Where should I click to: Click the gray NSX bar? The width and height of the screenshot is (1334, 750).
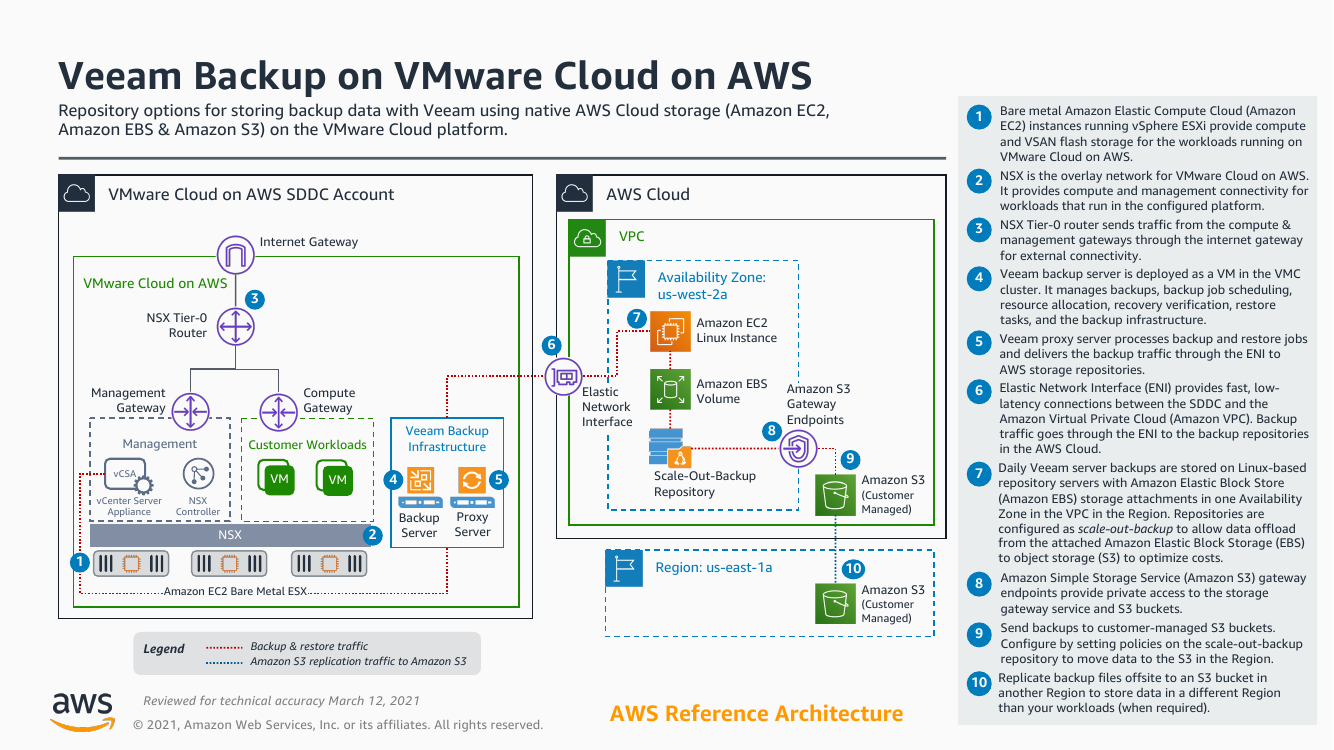click(230, 535)
